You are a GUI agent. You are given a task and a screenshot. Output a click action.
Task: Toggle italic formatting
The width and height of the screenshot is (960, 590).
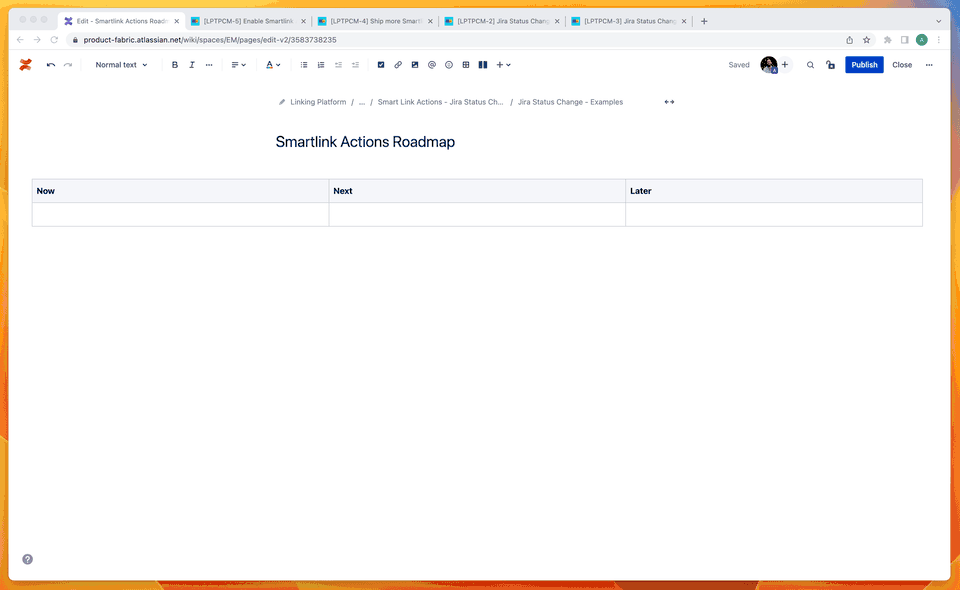tap(192, 64)
